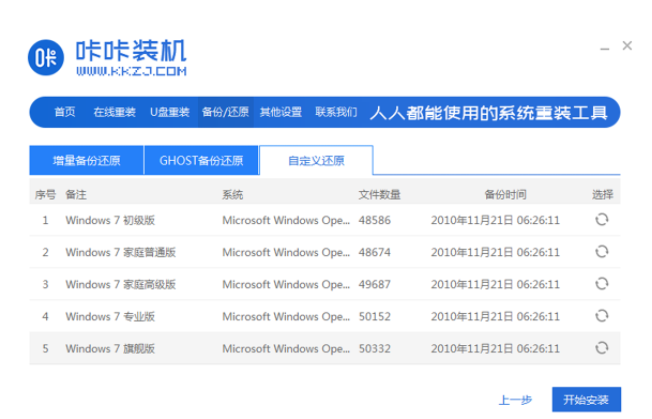The height and width of the screenshot is (419, 652).
Task: Click file count 49687
Action: coord(375,284)
